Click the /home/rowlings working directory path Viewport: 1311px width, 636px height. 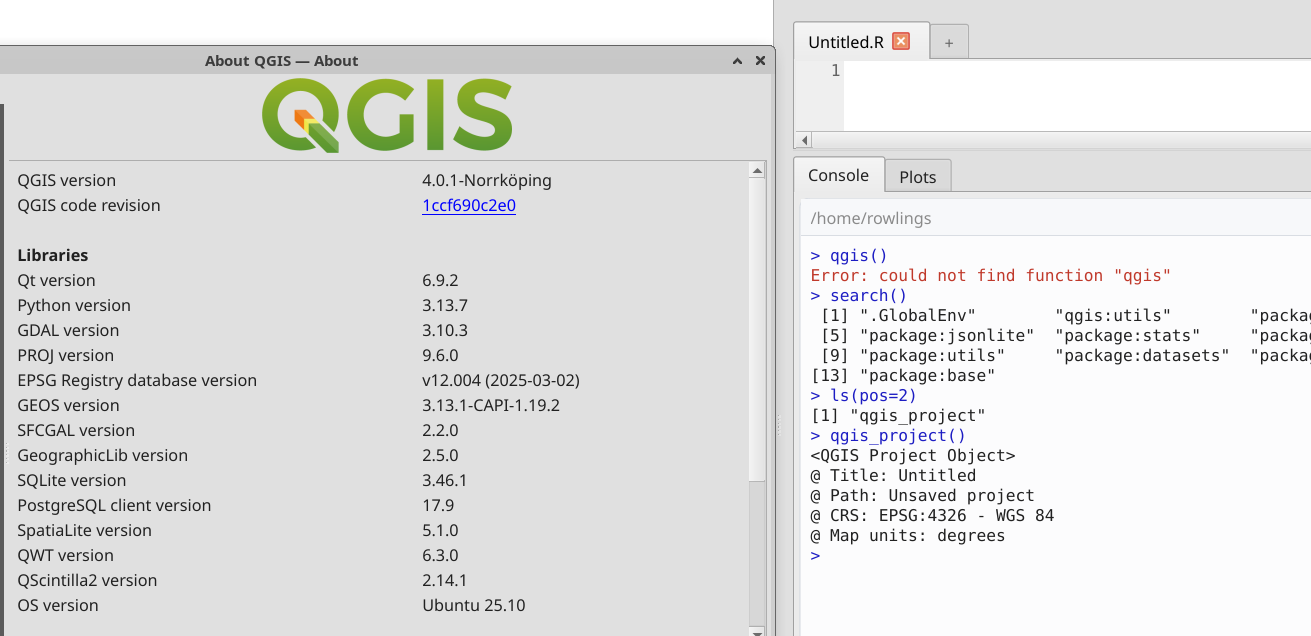(871, 218)
